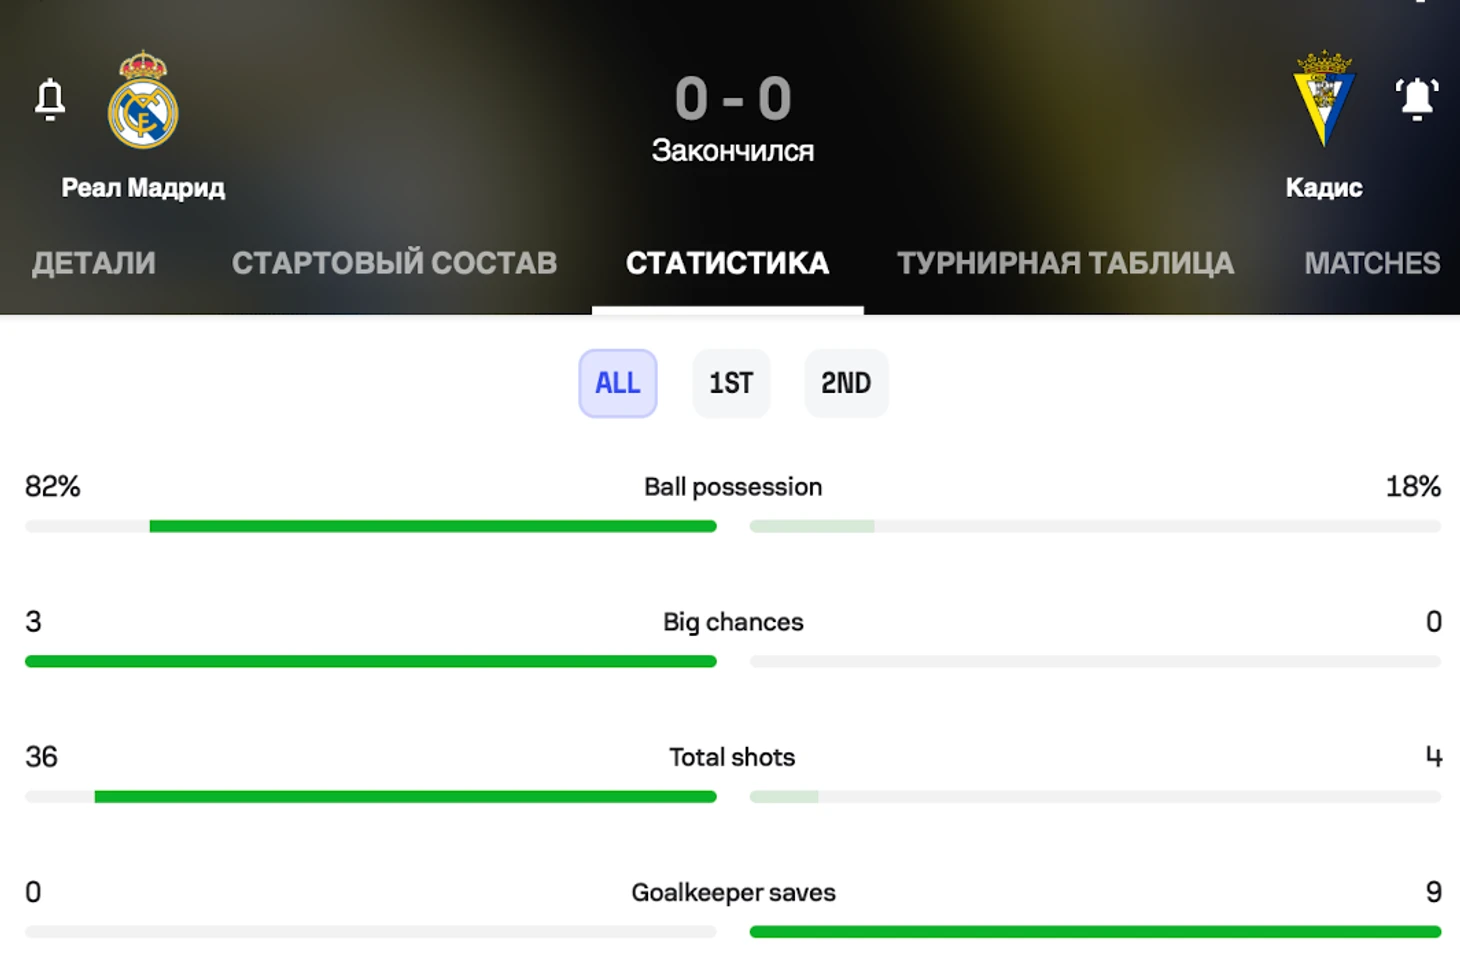The height and width of the screenshot is (963, 1460).
Task: Switch stats to 2ND half
Action: point(846,383)
